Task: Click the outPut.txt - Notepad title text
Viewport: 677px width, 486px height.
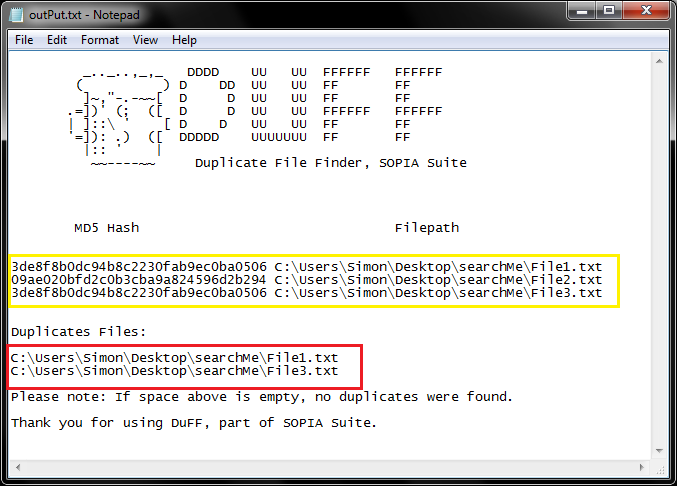Action: pyautogui.click(x=84, y=15)
